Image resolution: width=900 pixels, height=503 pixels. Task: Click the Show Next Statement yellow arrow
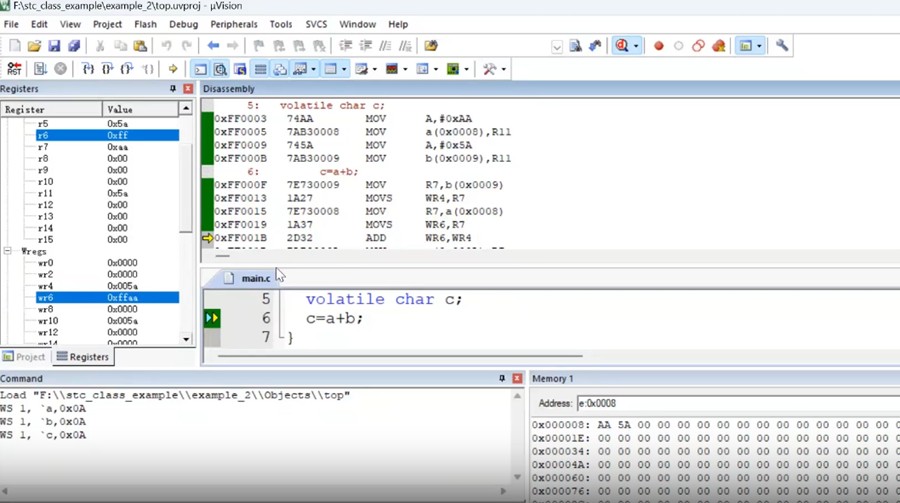point(173,69)
